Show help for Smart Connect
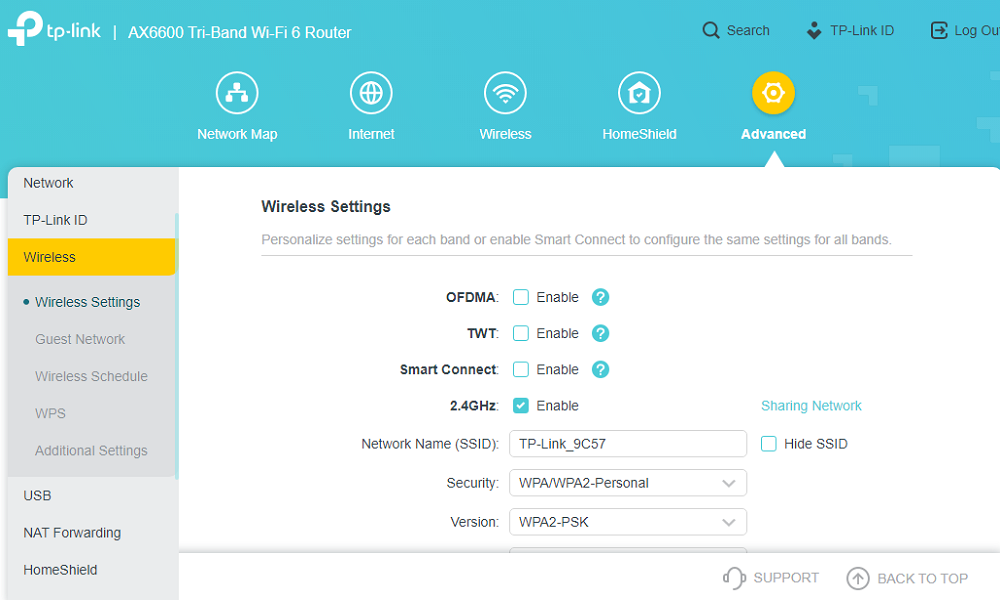Screen dimensions: 1000x600 coord(600,370)
